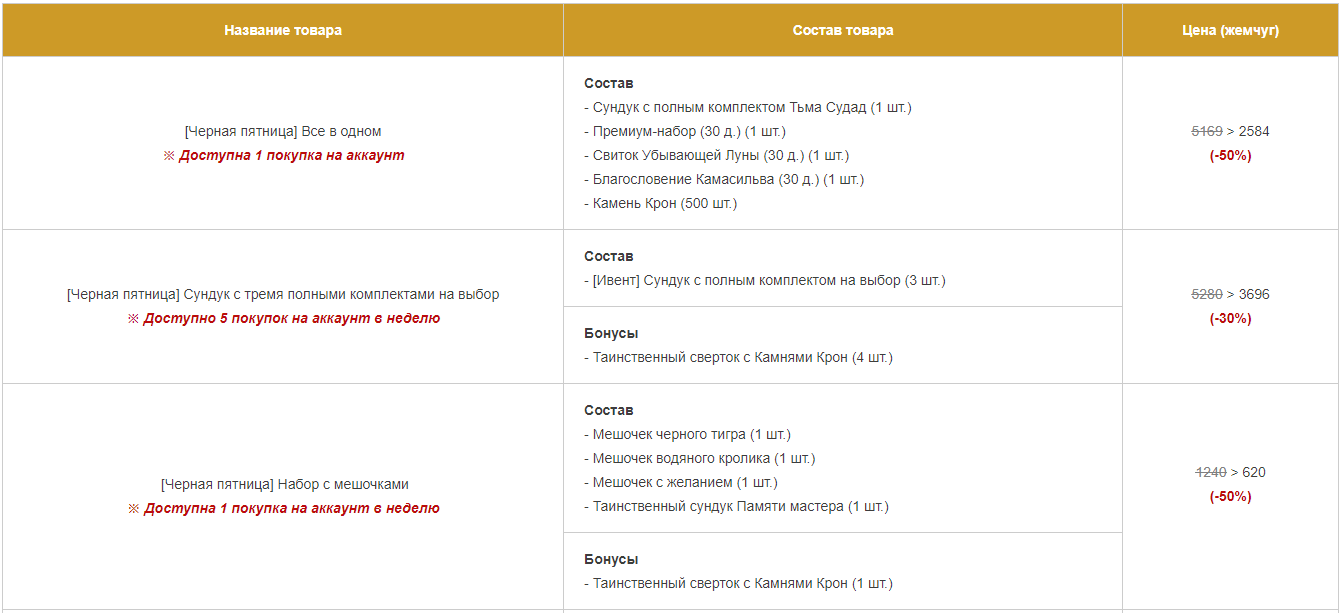Viewport: 1342px width, 613px height.
Task: Click 'Таинственный сундук Памяти мастера' line
Action: click(736, 506)
